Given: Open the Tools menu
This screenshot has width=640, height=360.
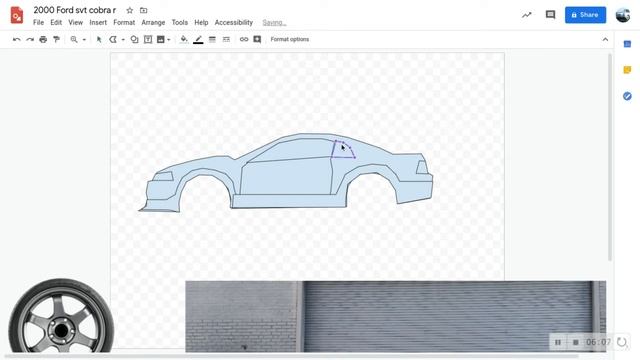Looking at the screenshot, I should 180,22.
